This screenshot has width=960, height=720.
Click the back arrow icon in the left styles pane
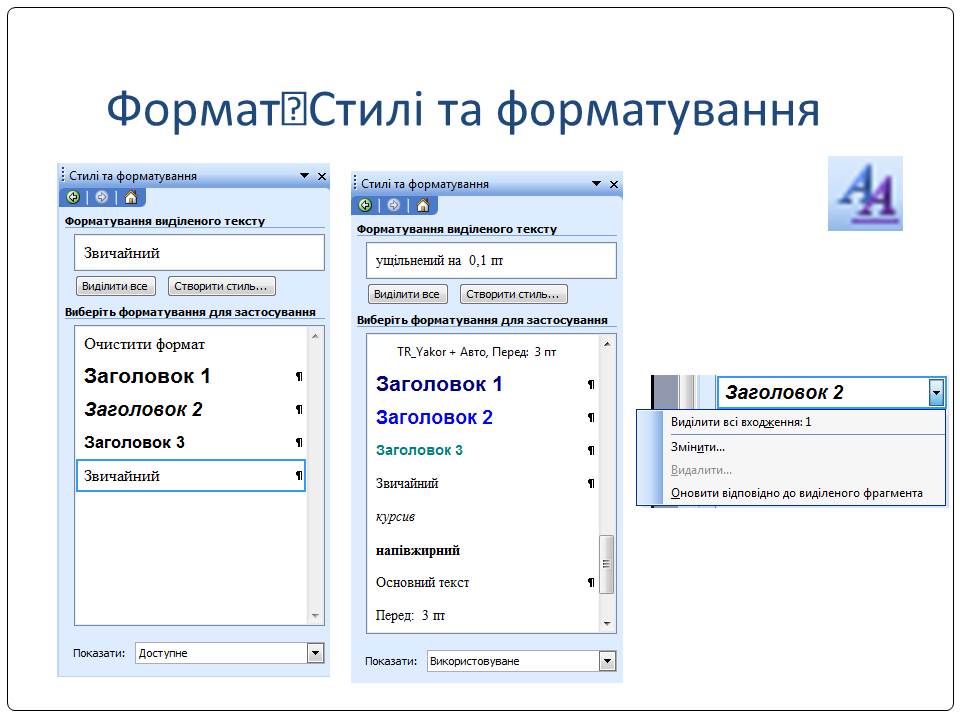click(73, 197)
